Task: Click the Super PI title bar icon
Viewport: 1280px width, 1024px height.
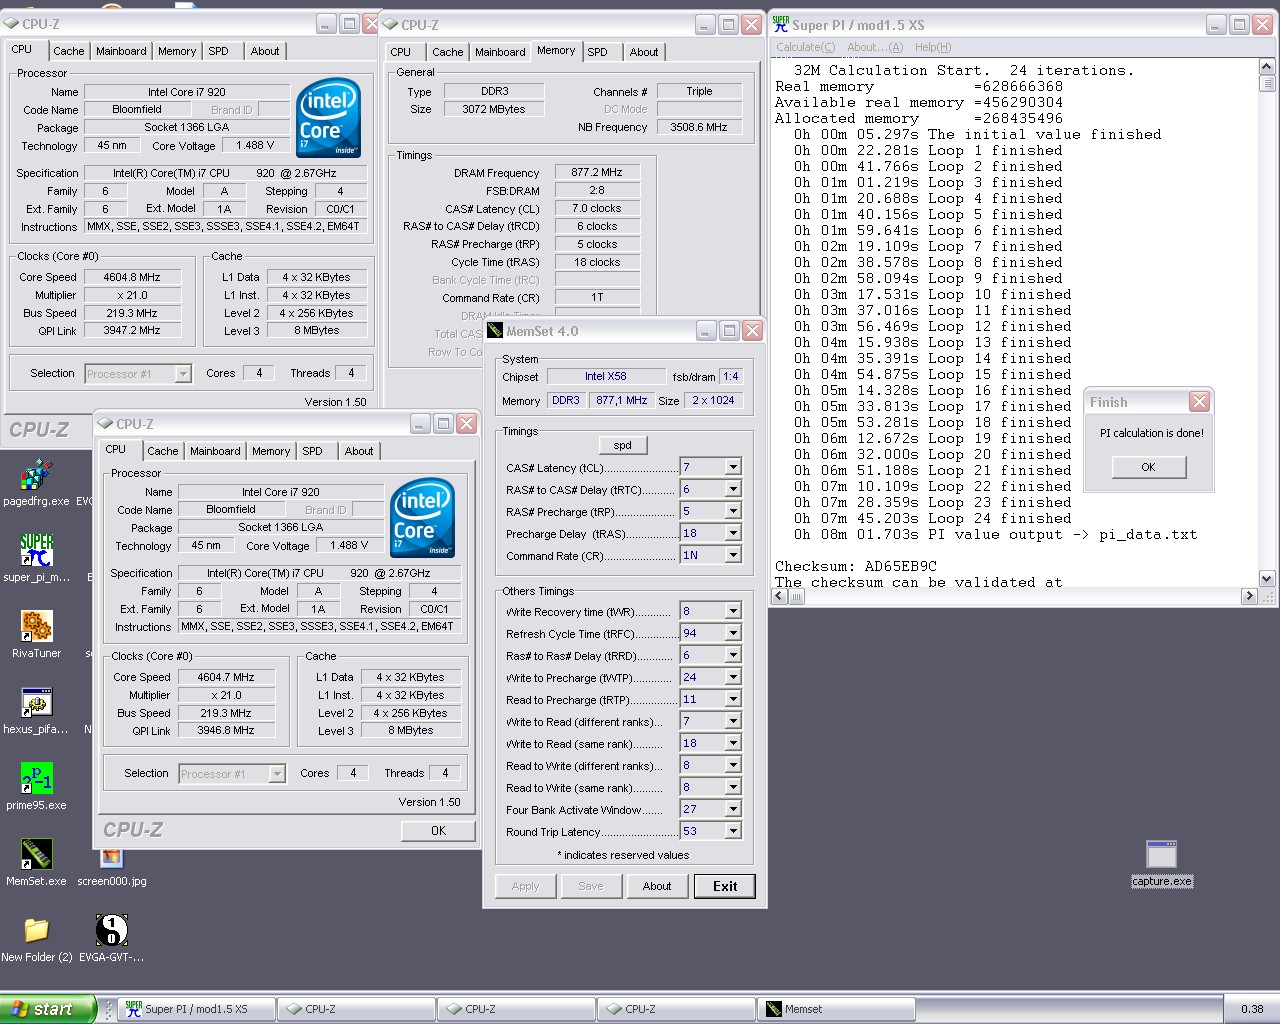Action: (781, 24)
